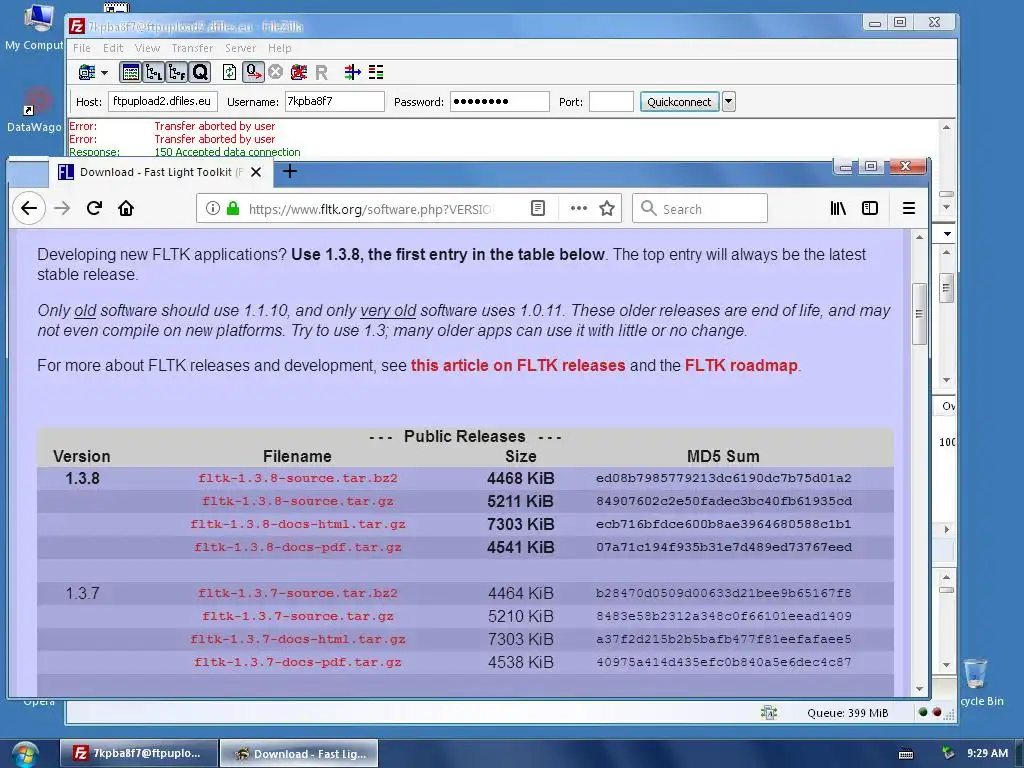Viewport: 1024px width, 768px height.
Task: Show site information icon in address bar
Action: coord(212,208)
